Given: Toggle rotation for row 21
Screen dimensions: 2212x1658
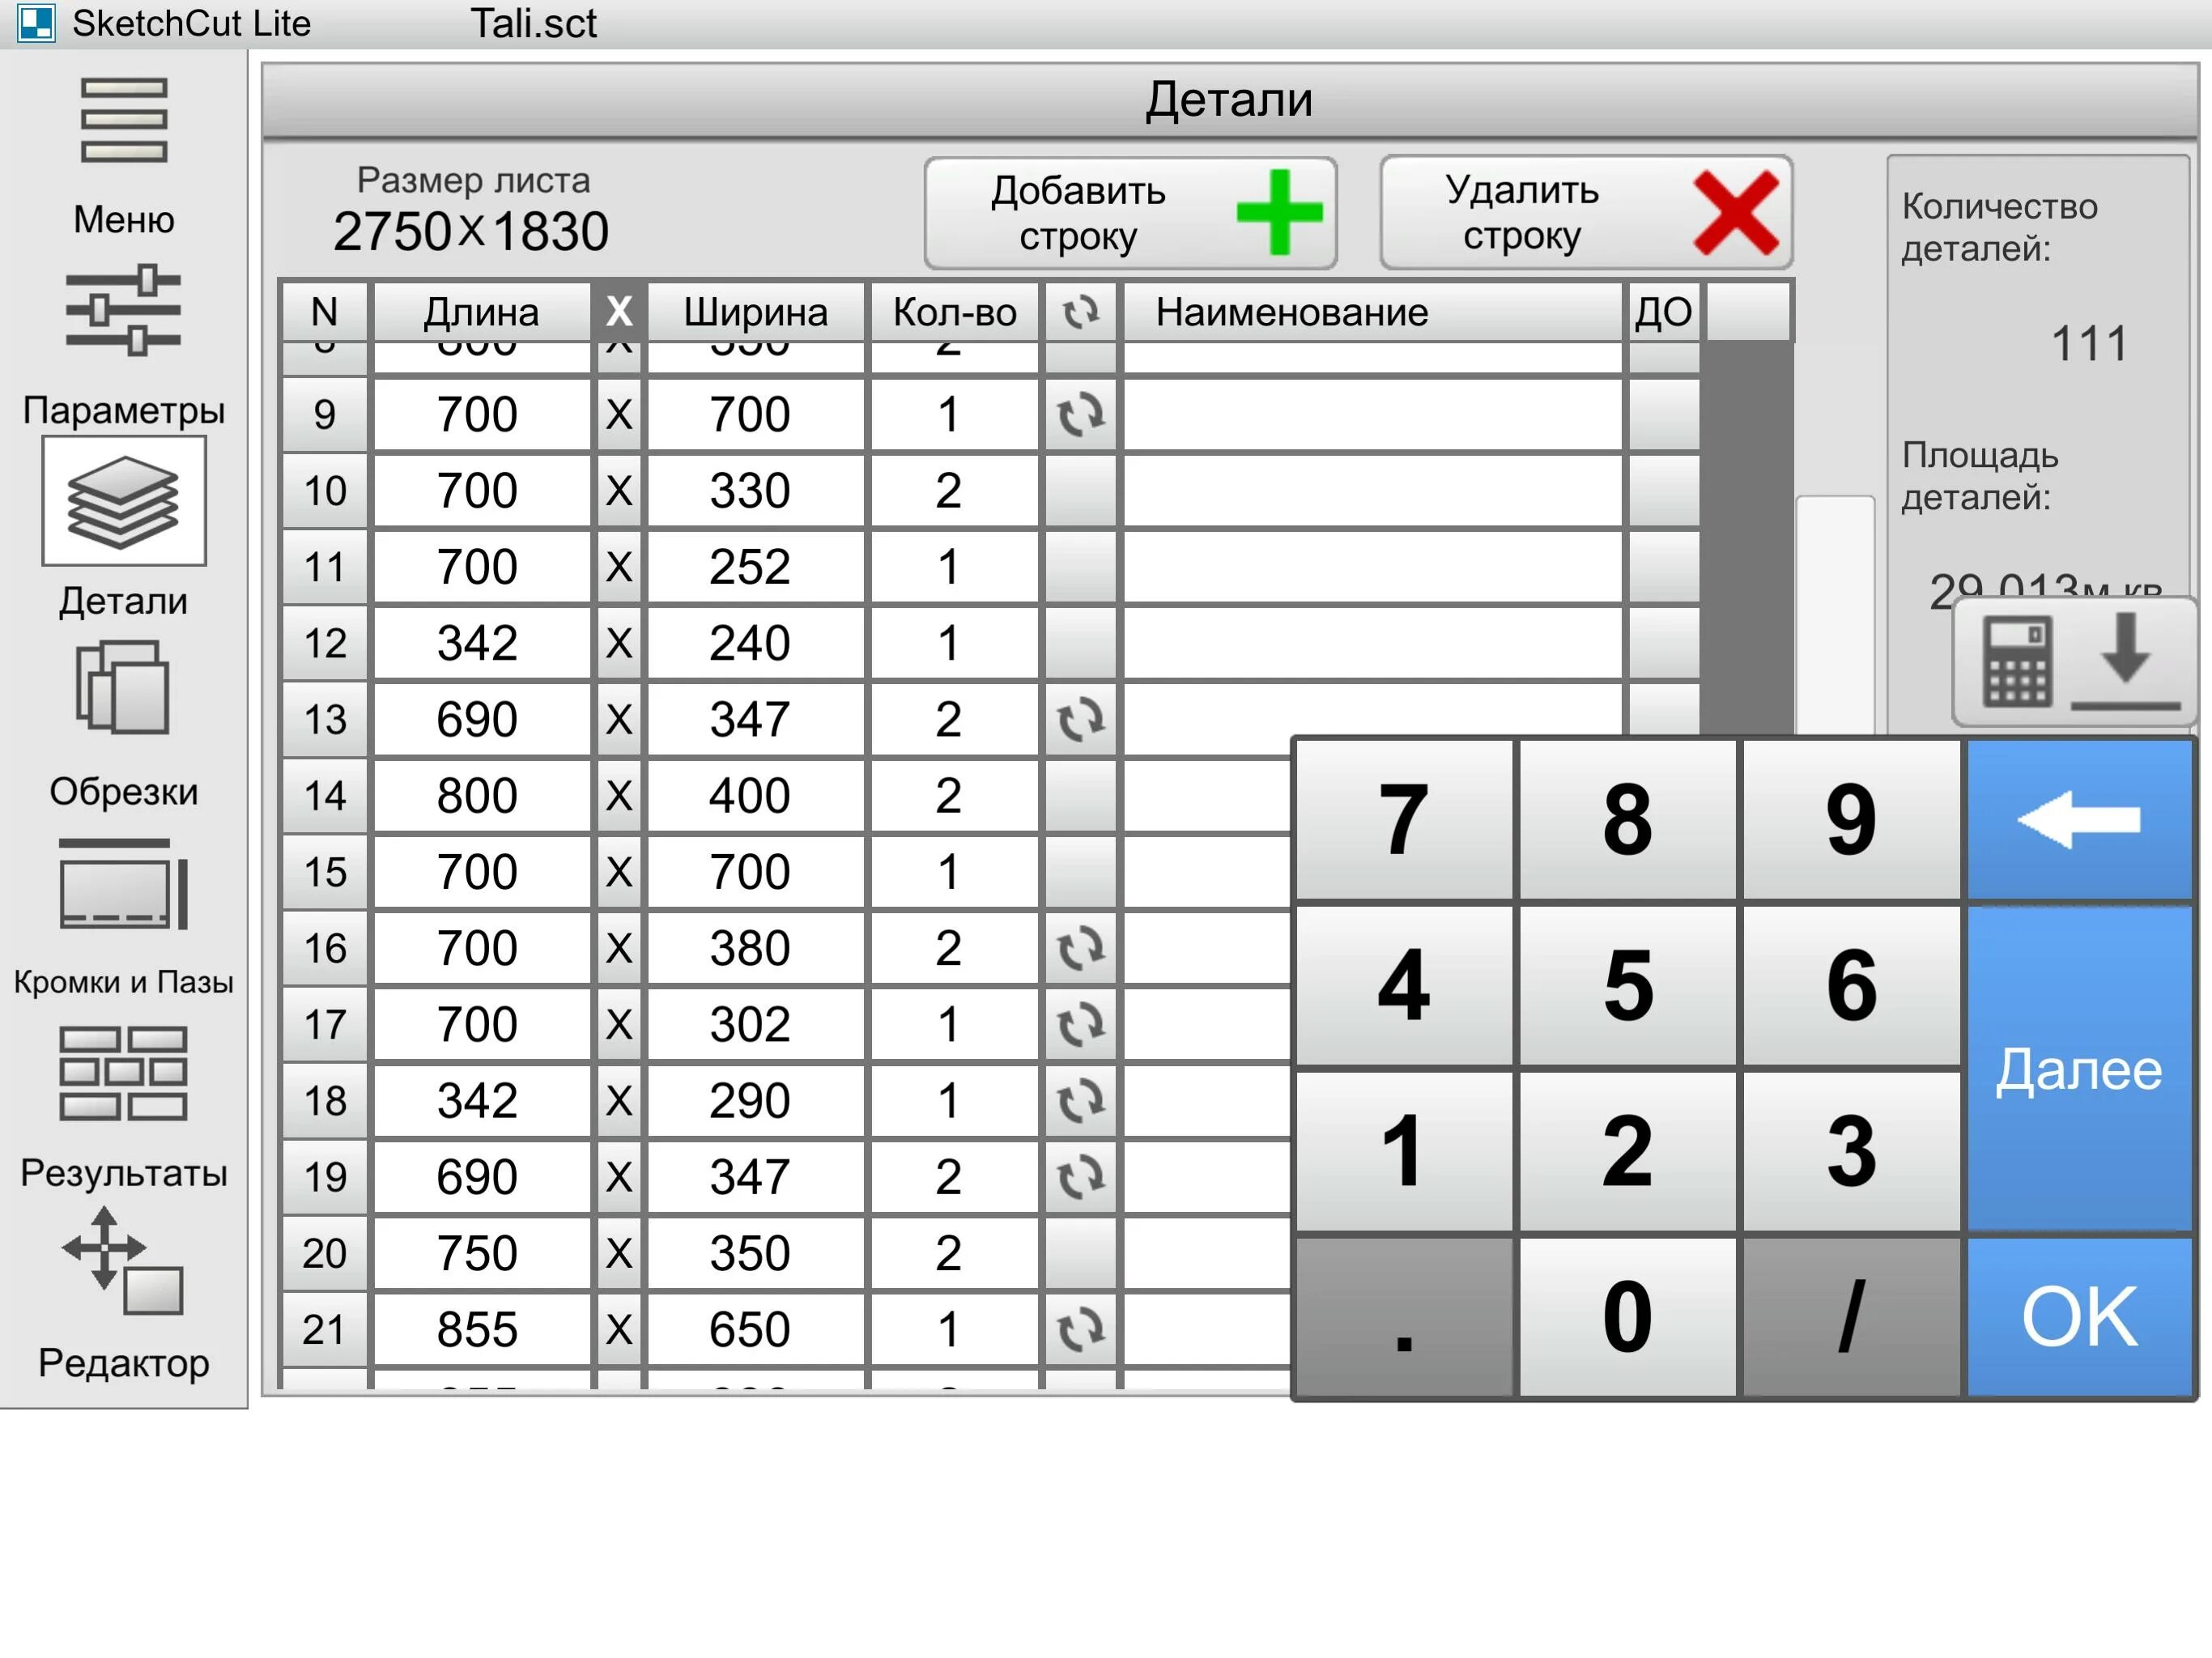Looking at the screenshot, I should coord(1080,1330).
